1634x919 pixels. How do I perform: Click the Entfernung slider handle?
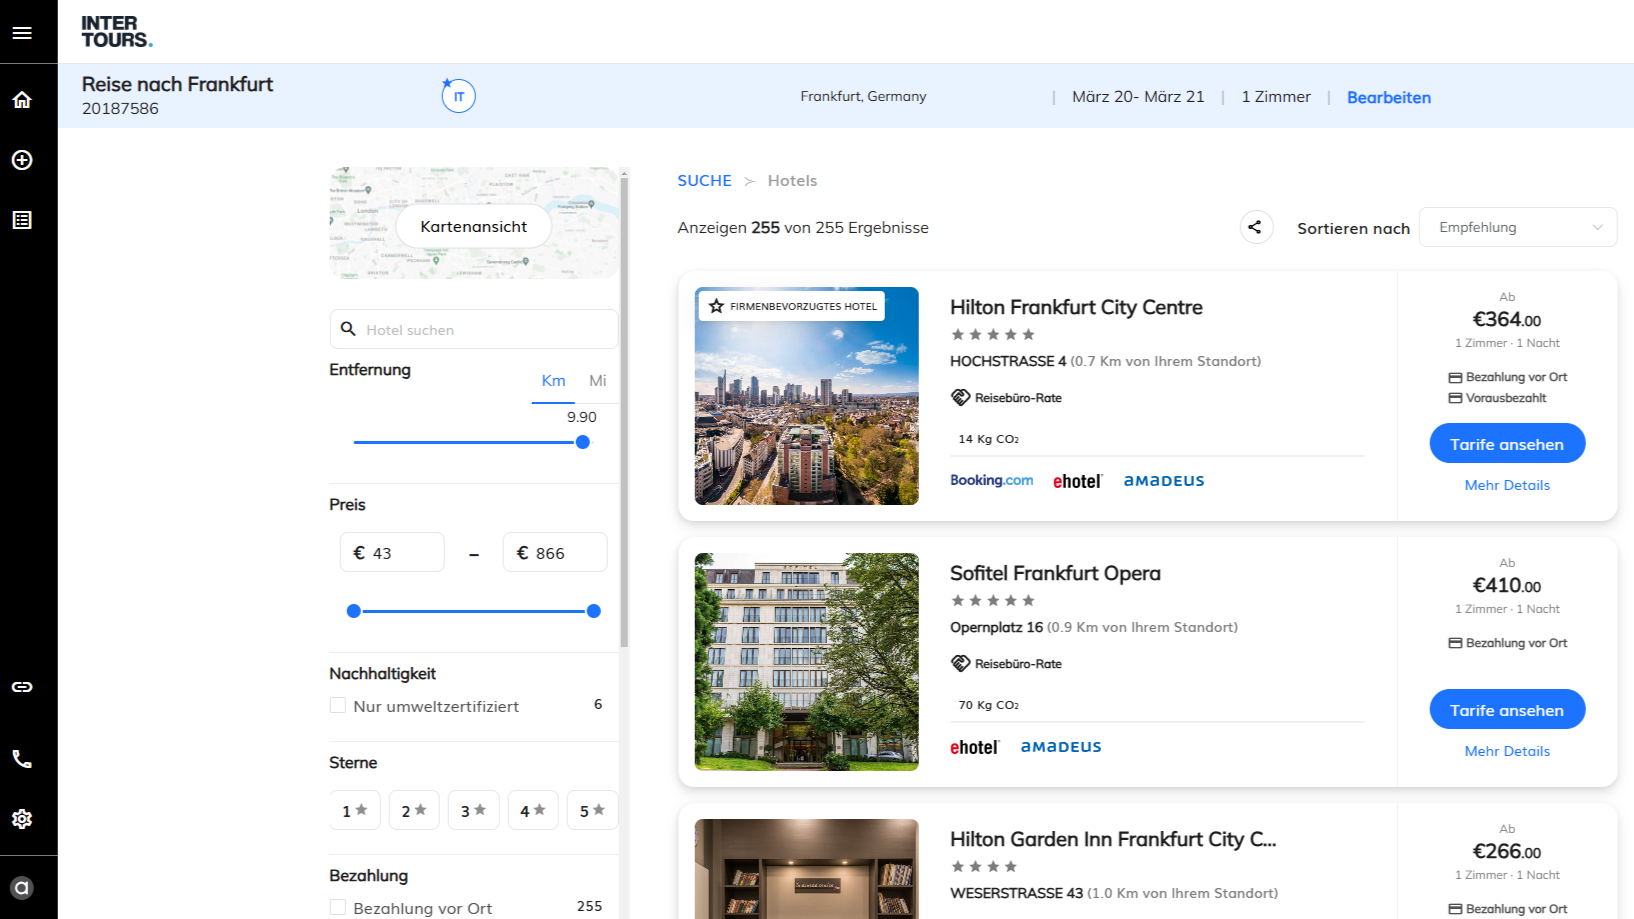click(x=583, y=442)
